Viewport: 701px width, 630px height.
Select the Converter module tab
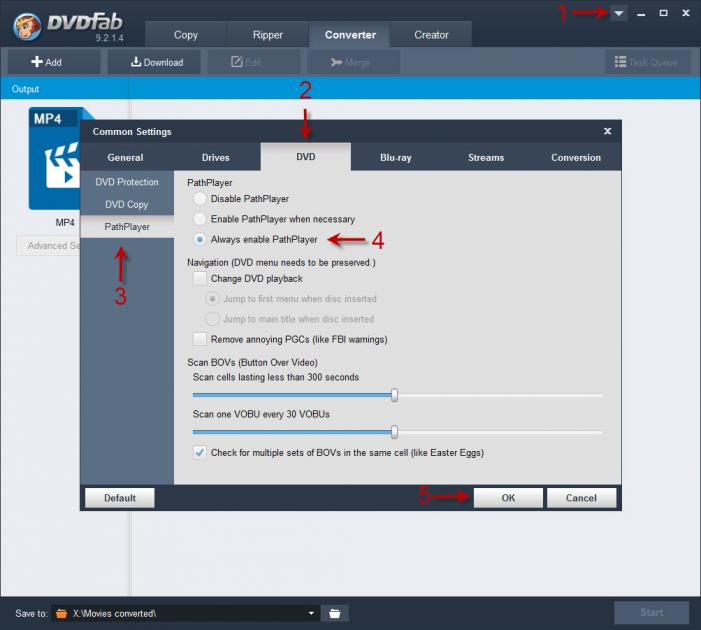pos(350,34)
